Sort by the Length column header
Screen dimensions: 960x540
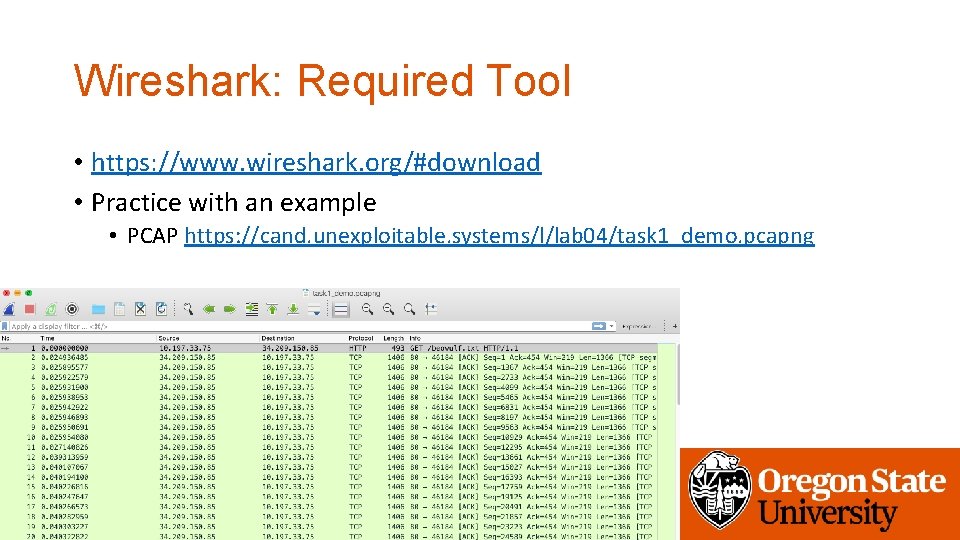coord(394,338)
